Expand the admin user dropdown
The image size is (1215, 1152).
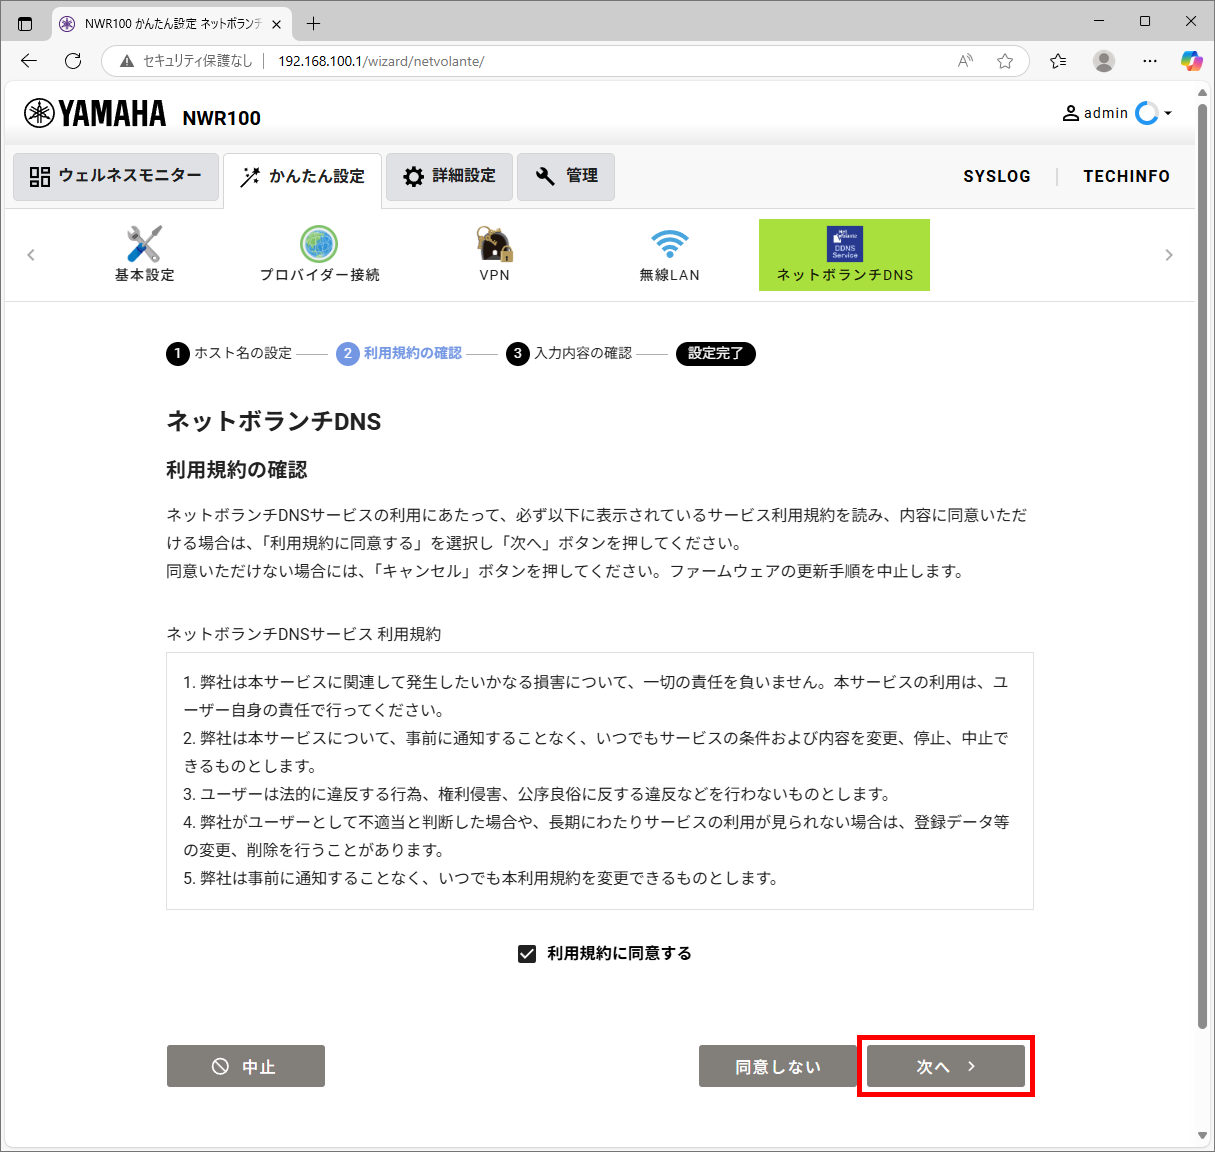[x=1167, y=113]
